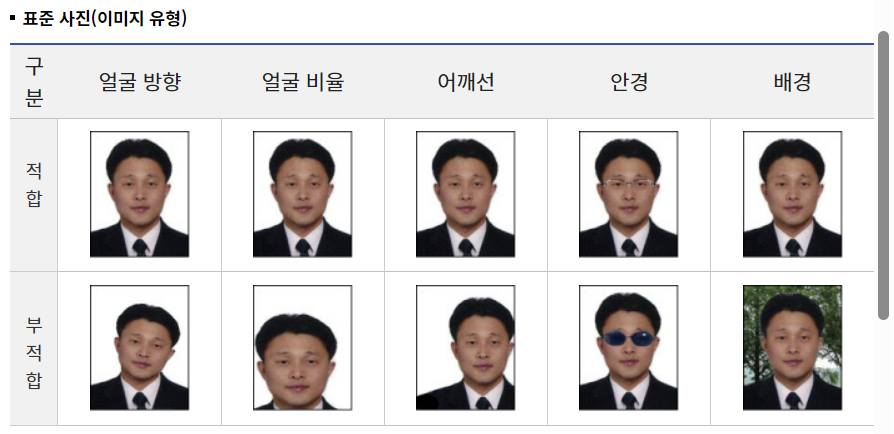Click the suitable 얼굴 비율 sample photo
Screen dimensions: 894x434
point(302,194)
